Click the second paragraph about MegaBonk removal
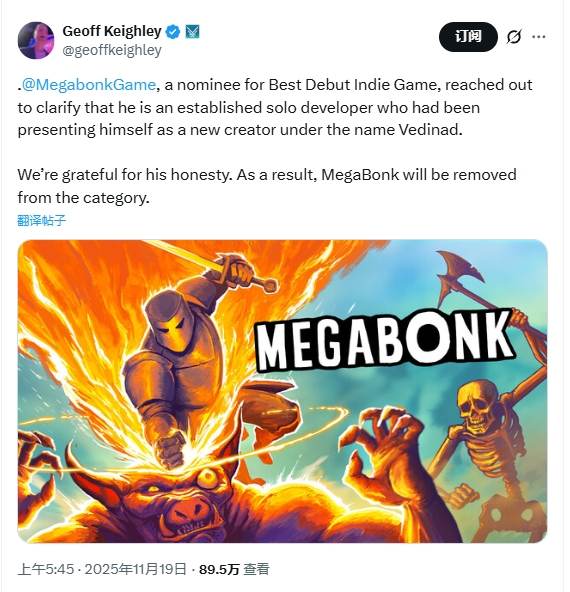 click(267, 186)
